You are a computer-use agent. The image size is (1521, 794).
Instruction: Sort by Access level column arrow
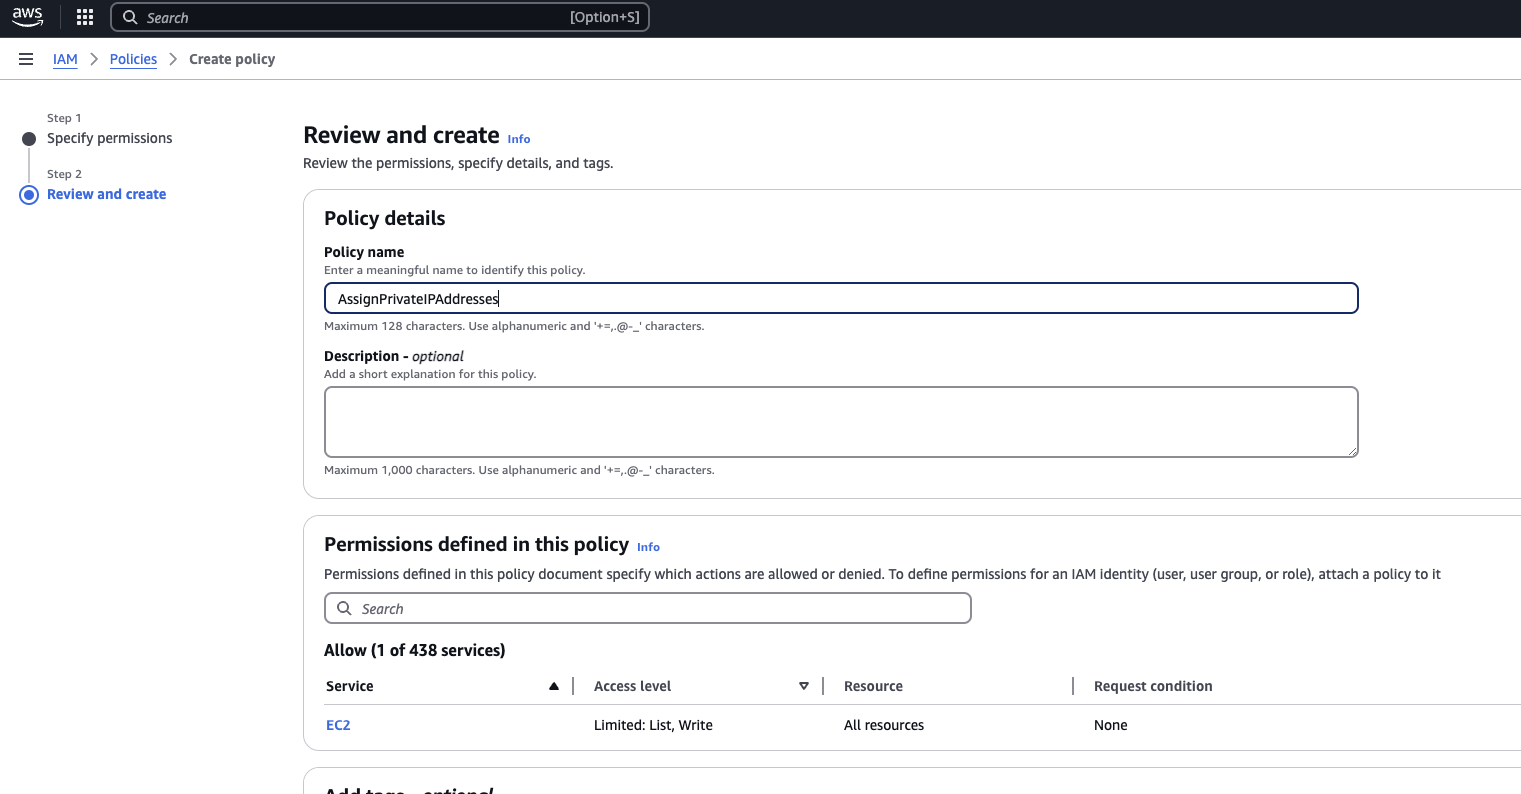(804, 686)
